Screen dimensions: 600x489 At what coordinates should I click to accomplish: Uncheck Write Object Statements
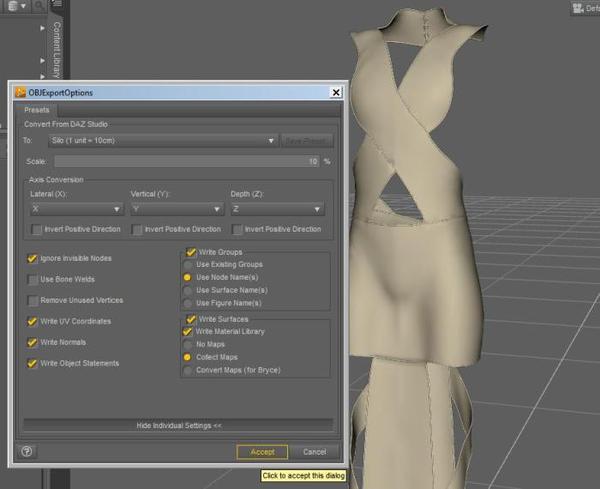[x=33, y=363]
